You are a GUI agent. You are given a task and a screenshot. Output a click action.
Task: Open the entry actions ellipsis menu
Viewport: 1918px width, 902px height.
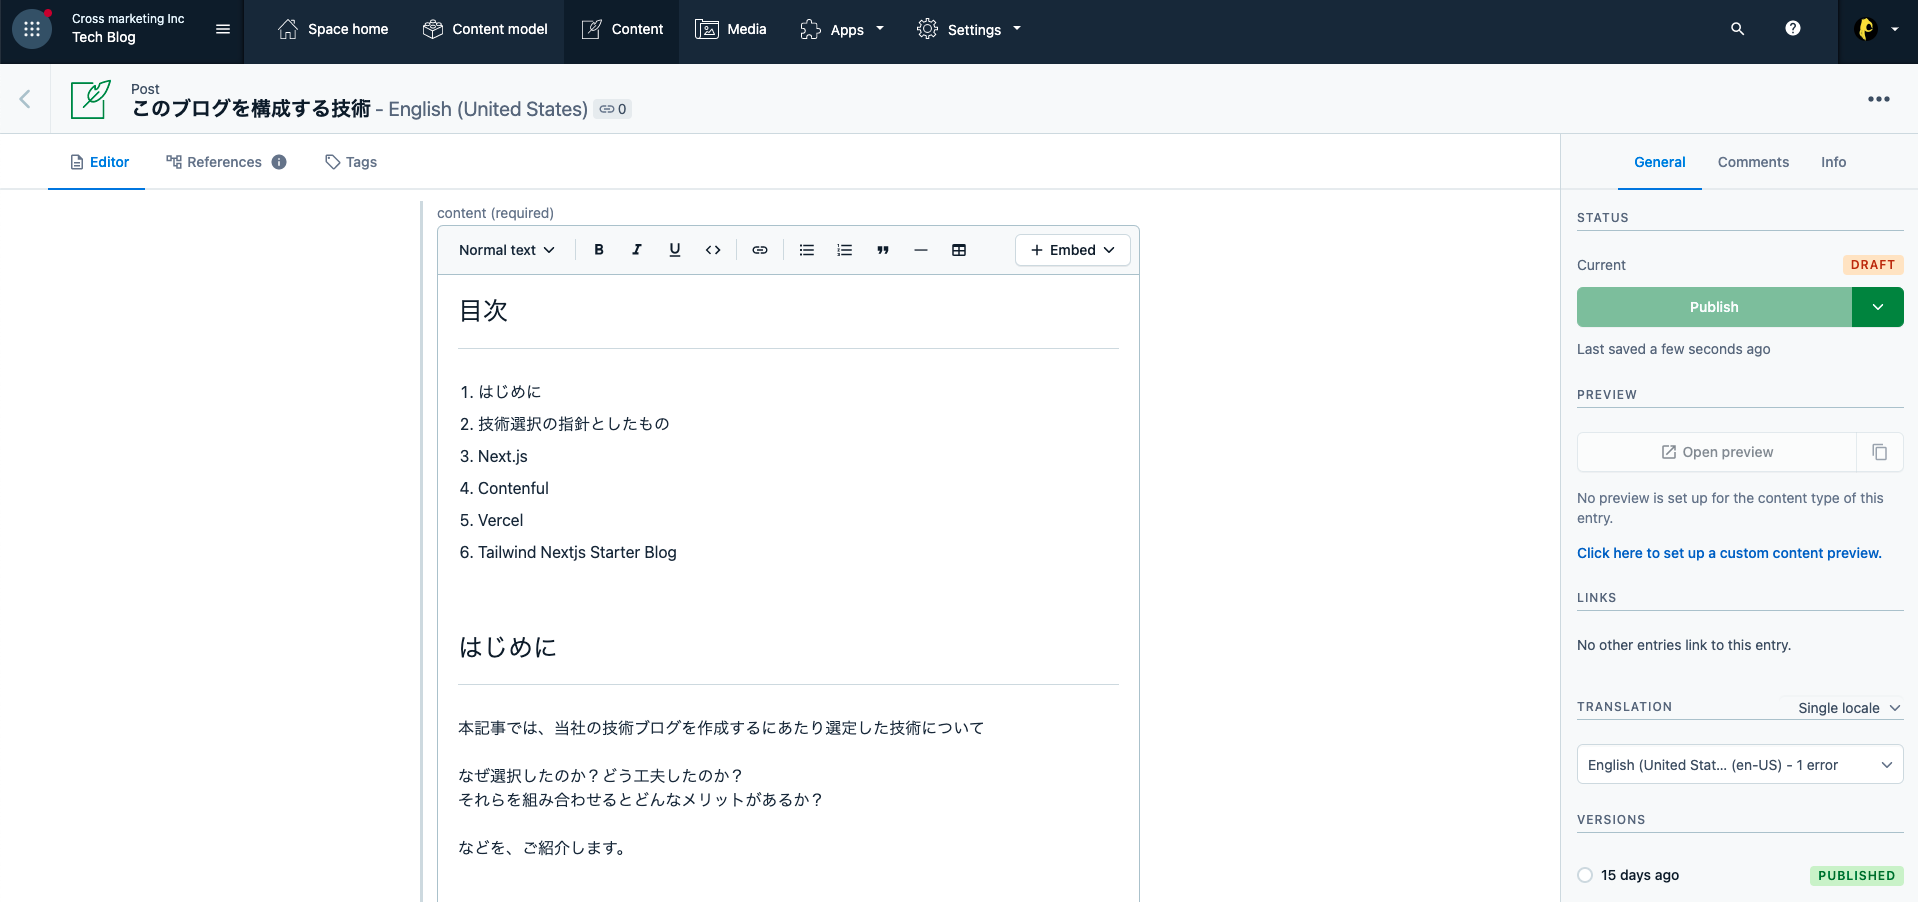(1879, 99)
